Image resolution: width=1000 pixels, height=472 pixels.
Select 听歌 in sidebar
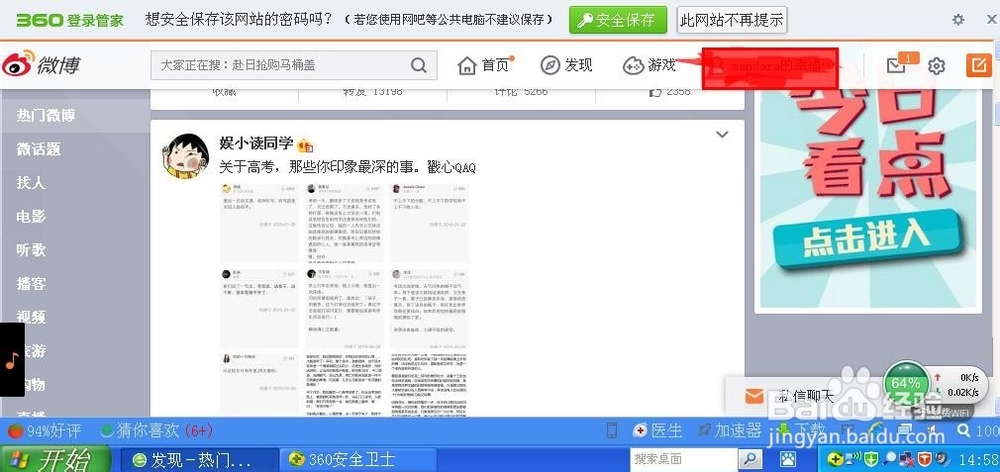tap(31, 250)
